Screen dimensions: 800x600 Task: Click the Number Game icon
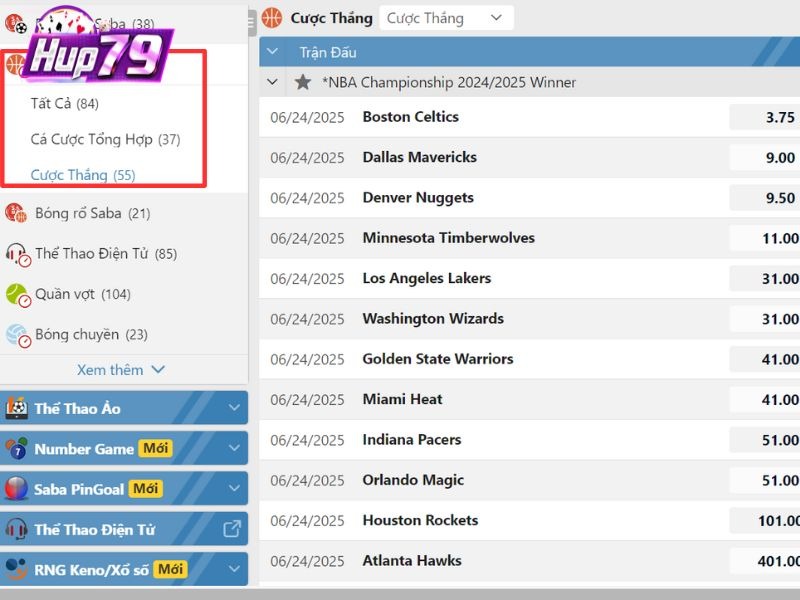[17, 448]
